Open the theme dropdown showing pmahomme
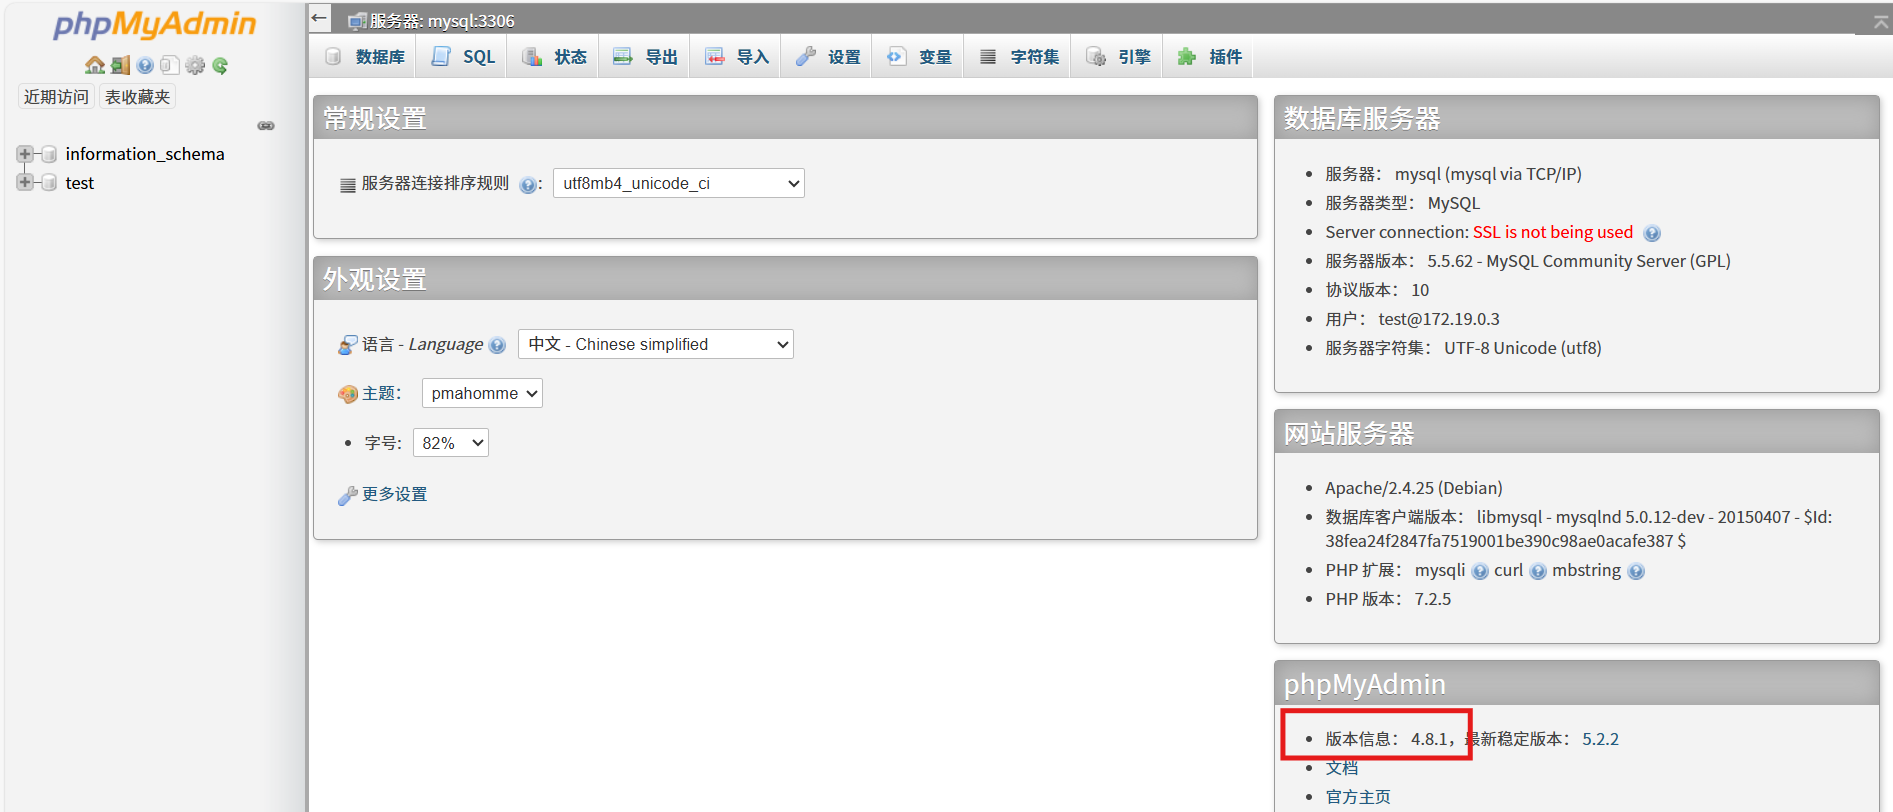 482,393
